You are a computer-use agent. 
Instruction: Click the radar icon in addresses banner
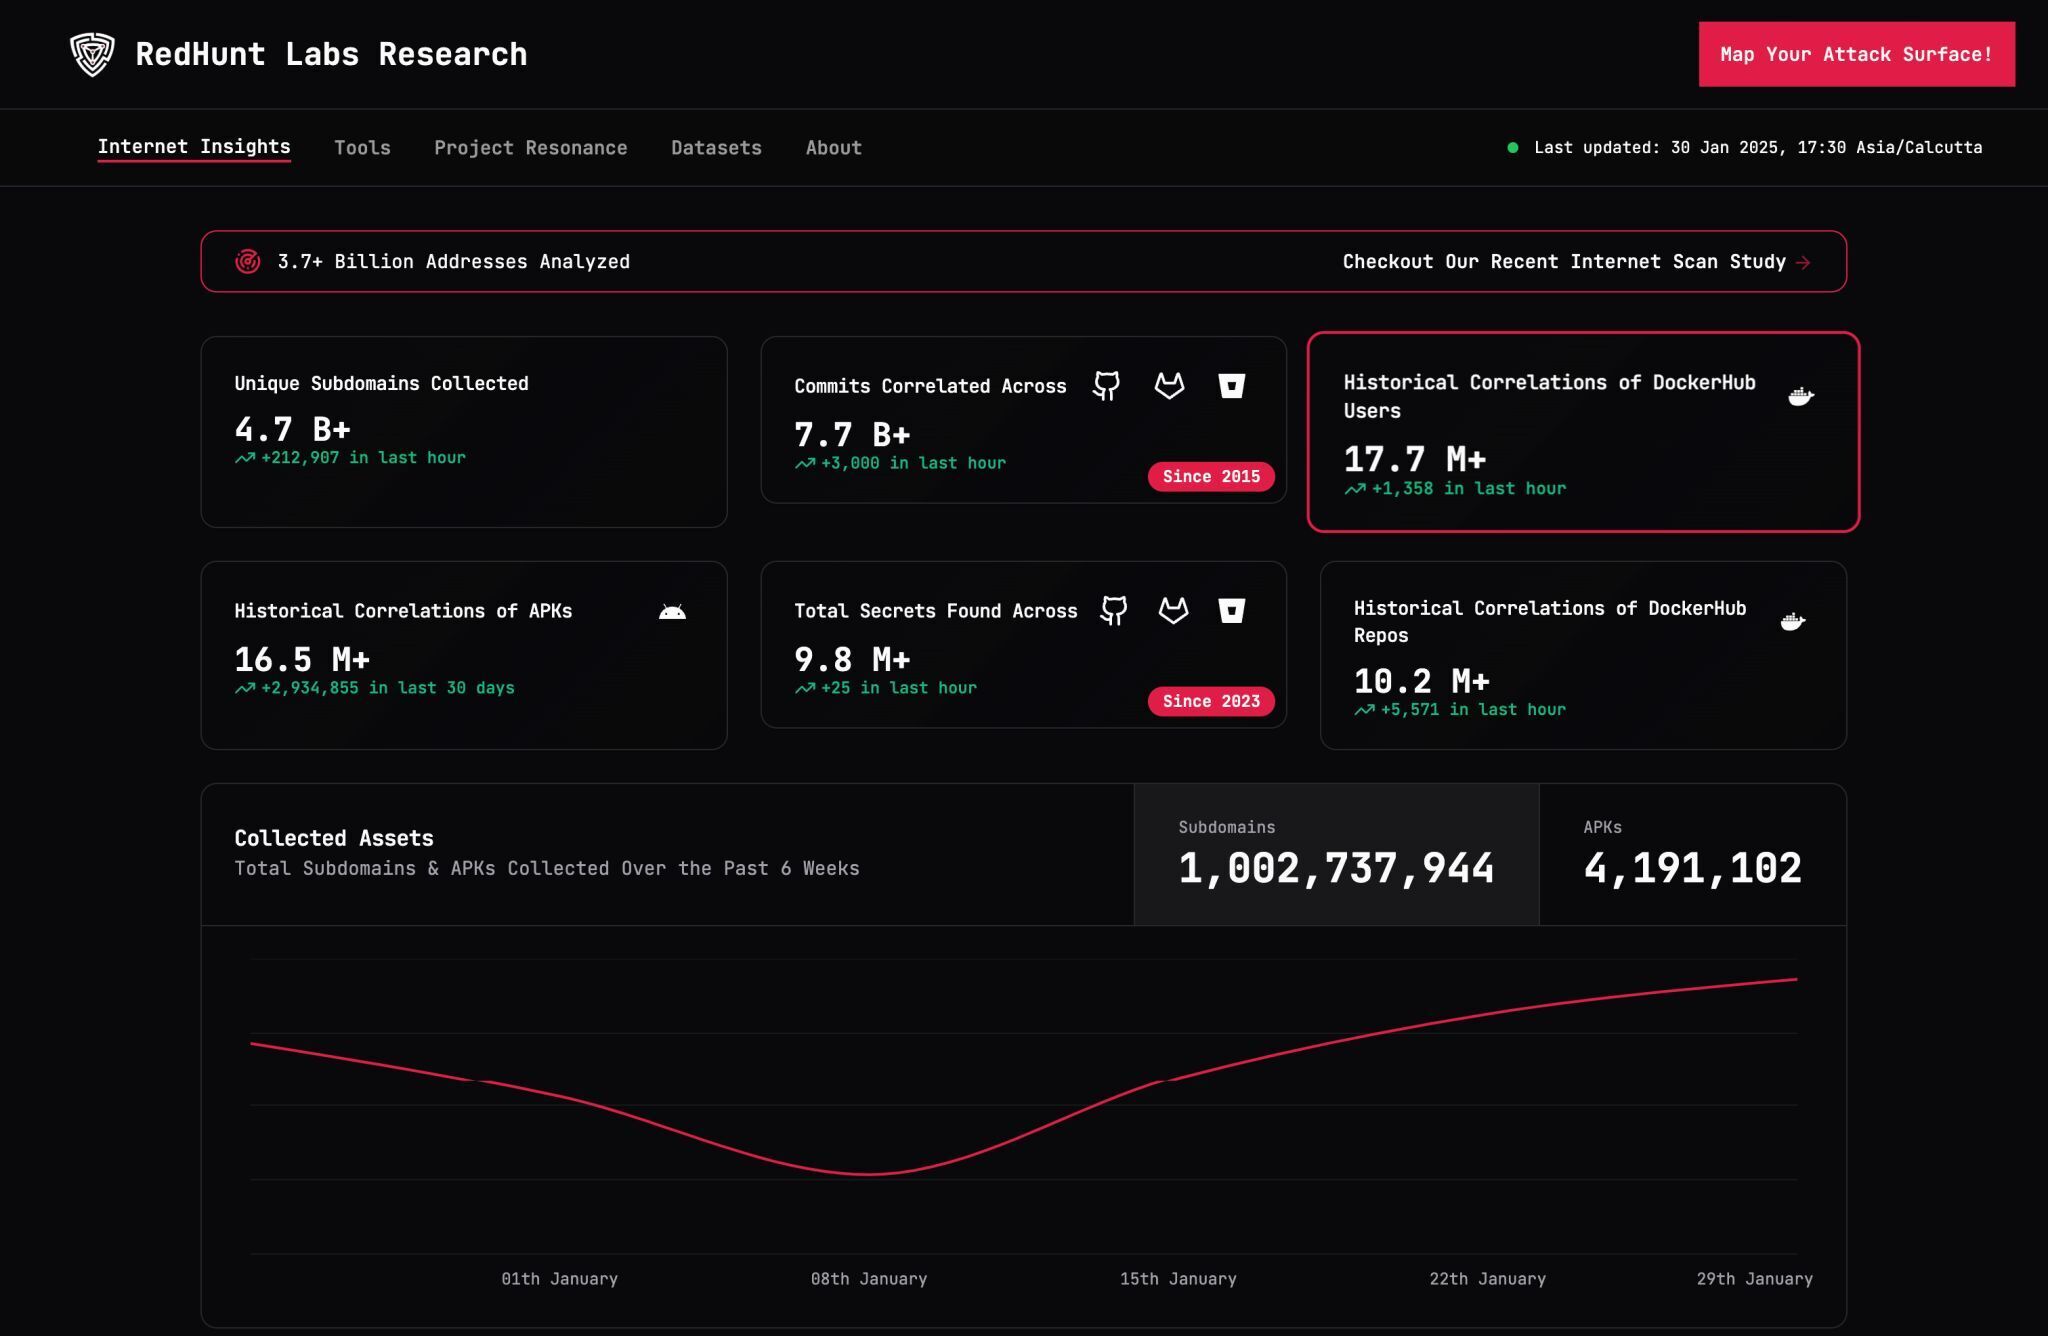[248, 262]
